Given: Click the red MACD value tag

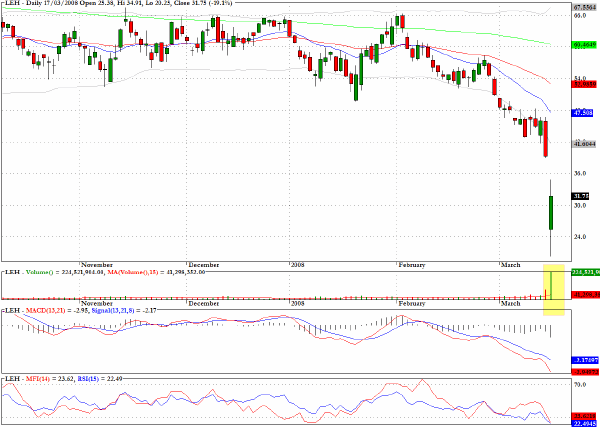Looking at the screenshot, I should (x=583, y=372).
